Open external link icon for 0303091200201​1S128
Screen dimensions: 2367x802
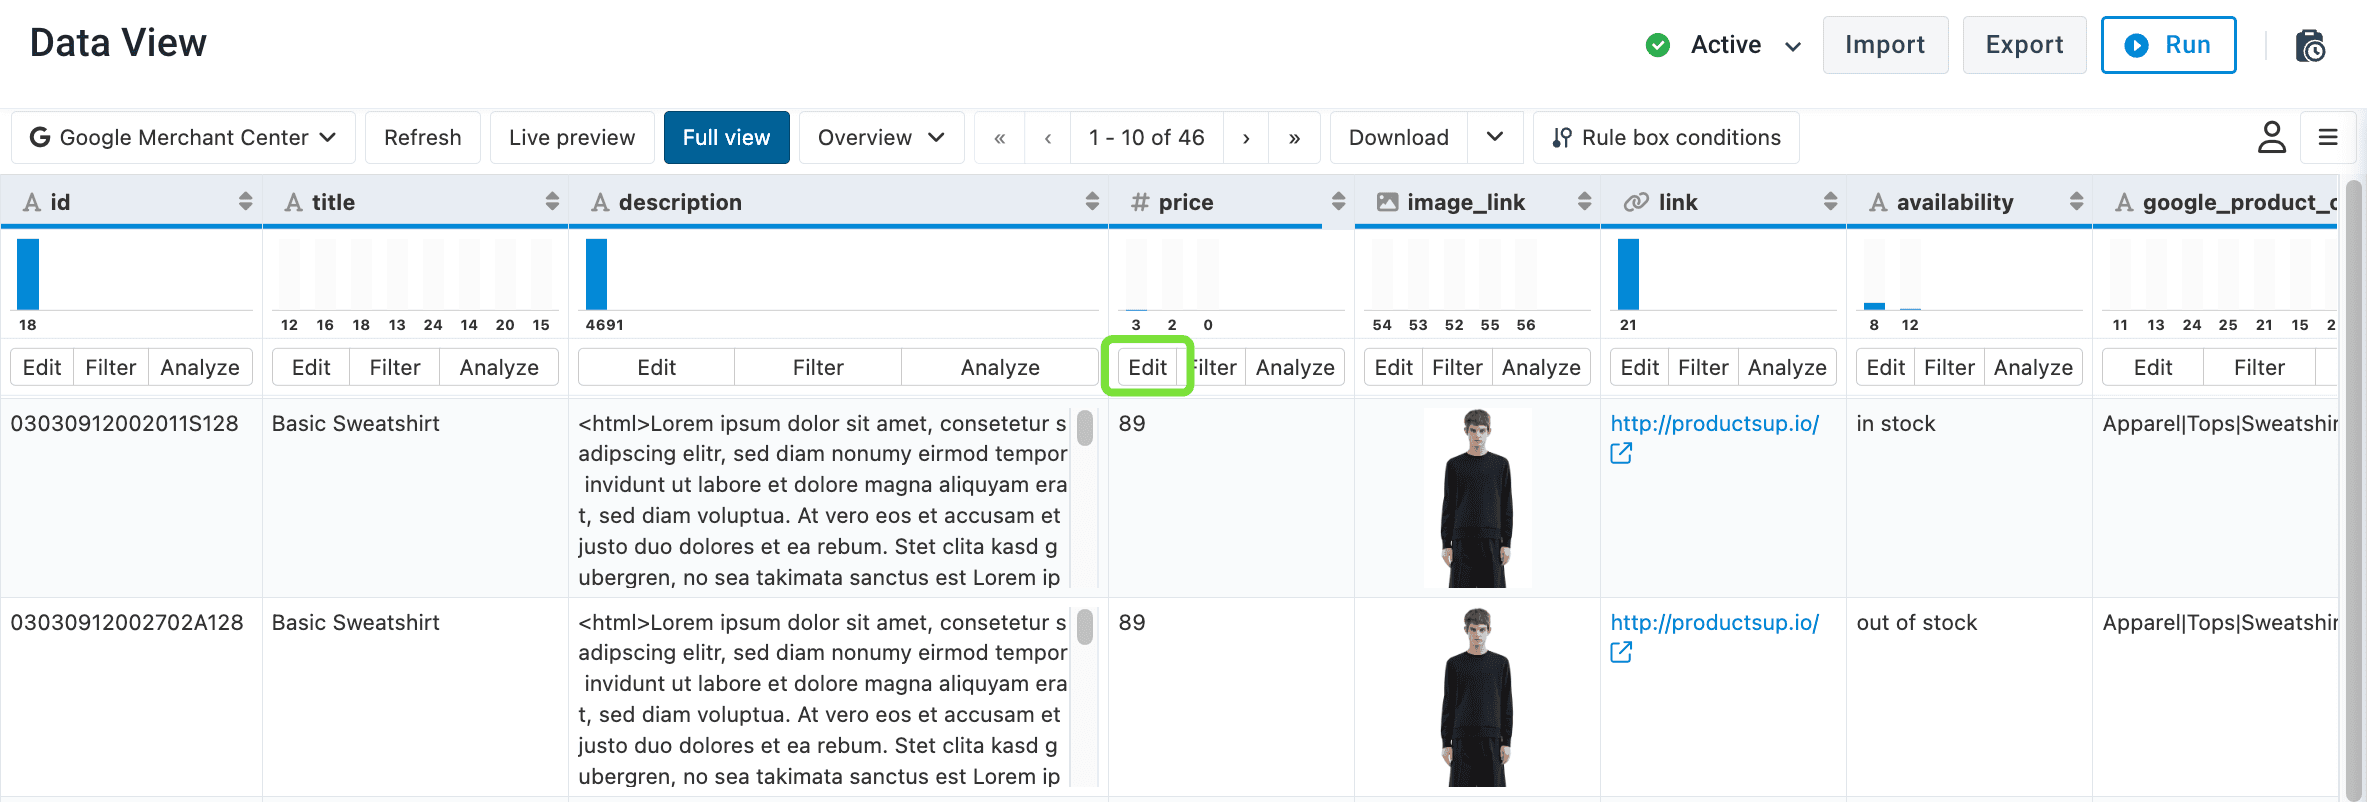click(x=1621, y=454)
